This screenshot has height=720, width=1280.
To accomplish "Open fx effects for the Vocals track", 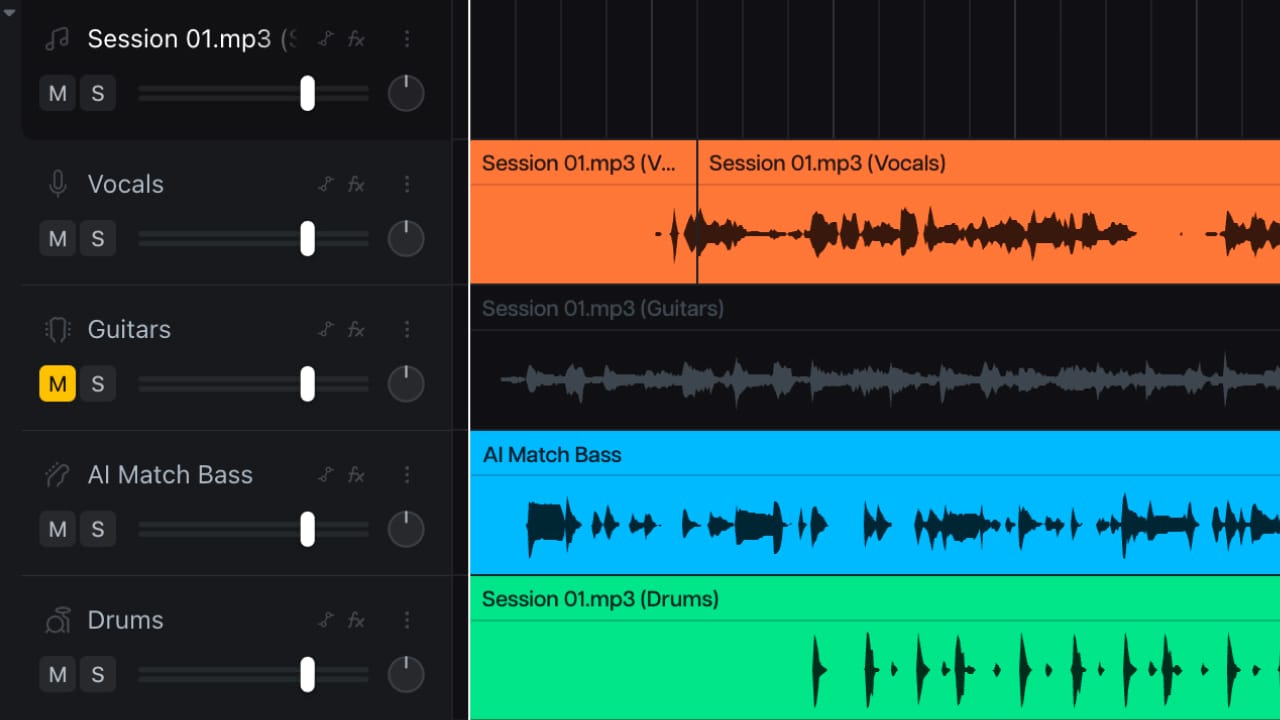I will click(356, 184).
